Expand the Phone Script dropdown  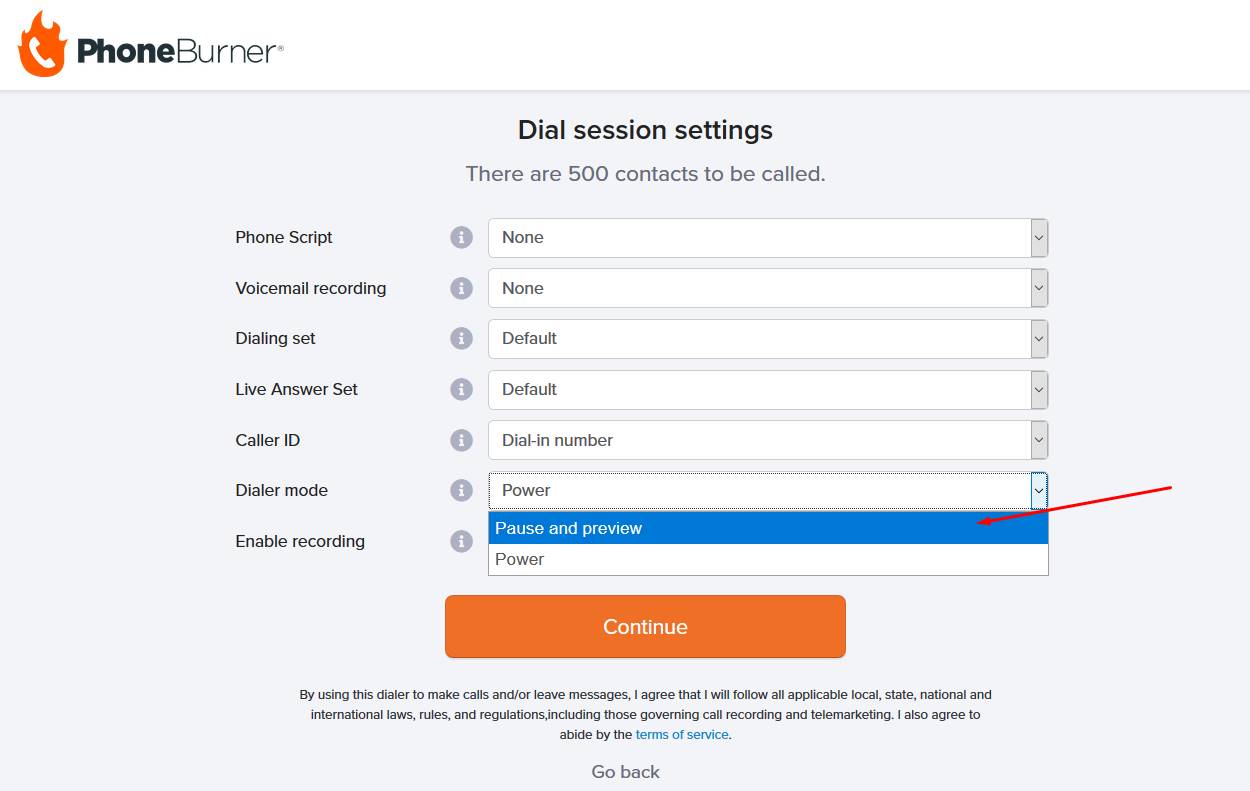pos(768,238)
